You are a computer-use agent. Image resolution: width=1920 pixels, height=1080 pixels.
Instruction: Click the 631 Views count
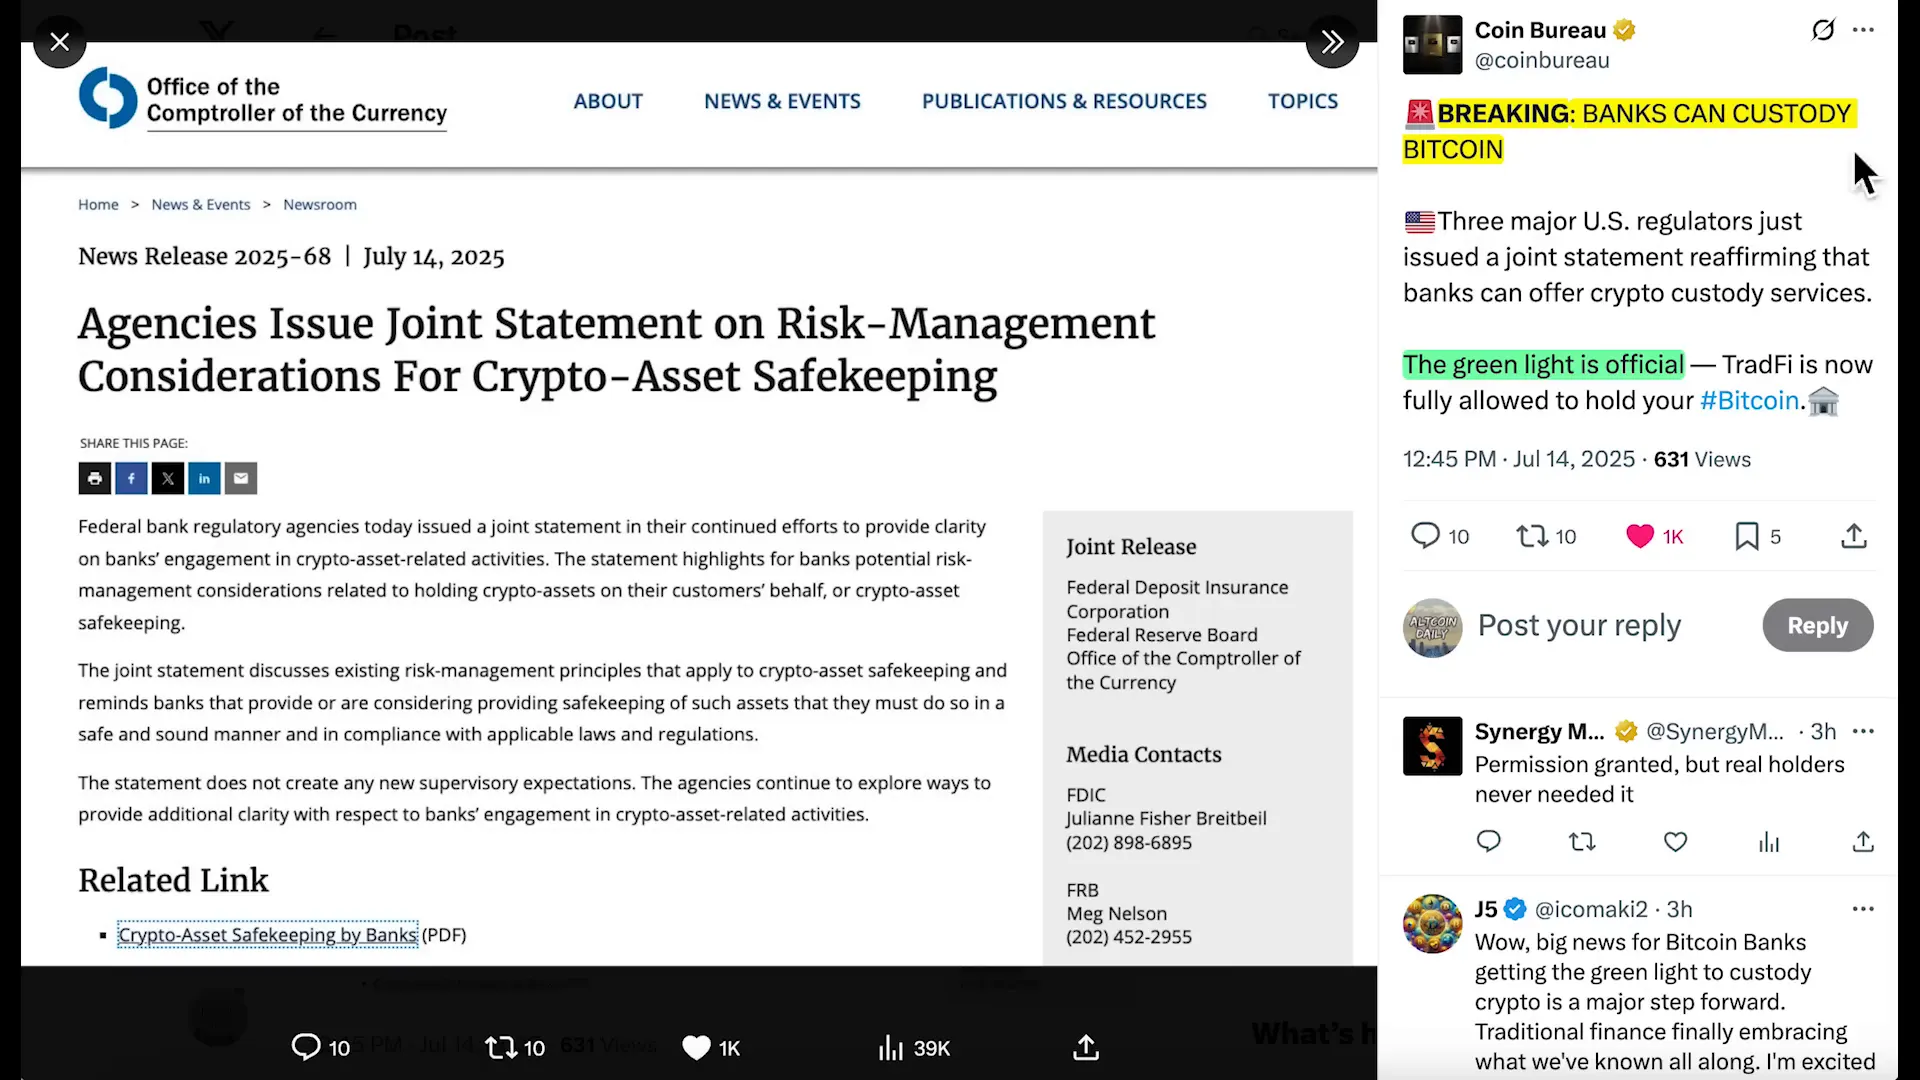(x=1702, y=459)
